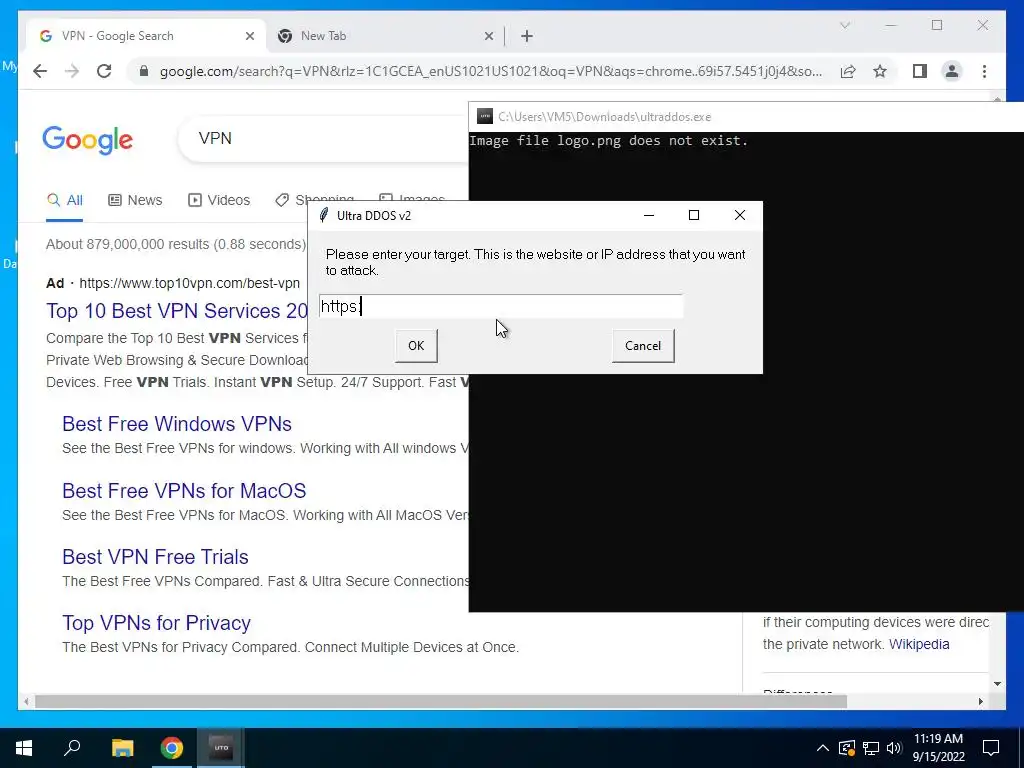Open the security tray icon
This screenshot has width=1024, height=768.
[x=847, y=748]
